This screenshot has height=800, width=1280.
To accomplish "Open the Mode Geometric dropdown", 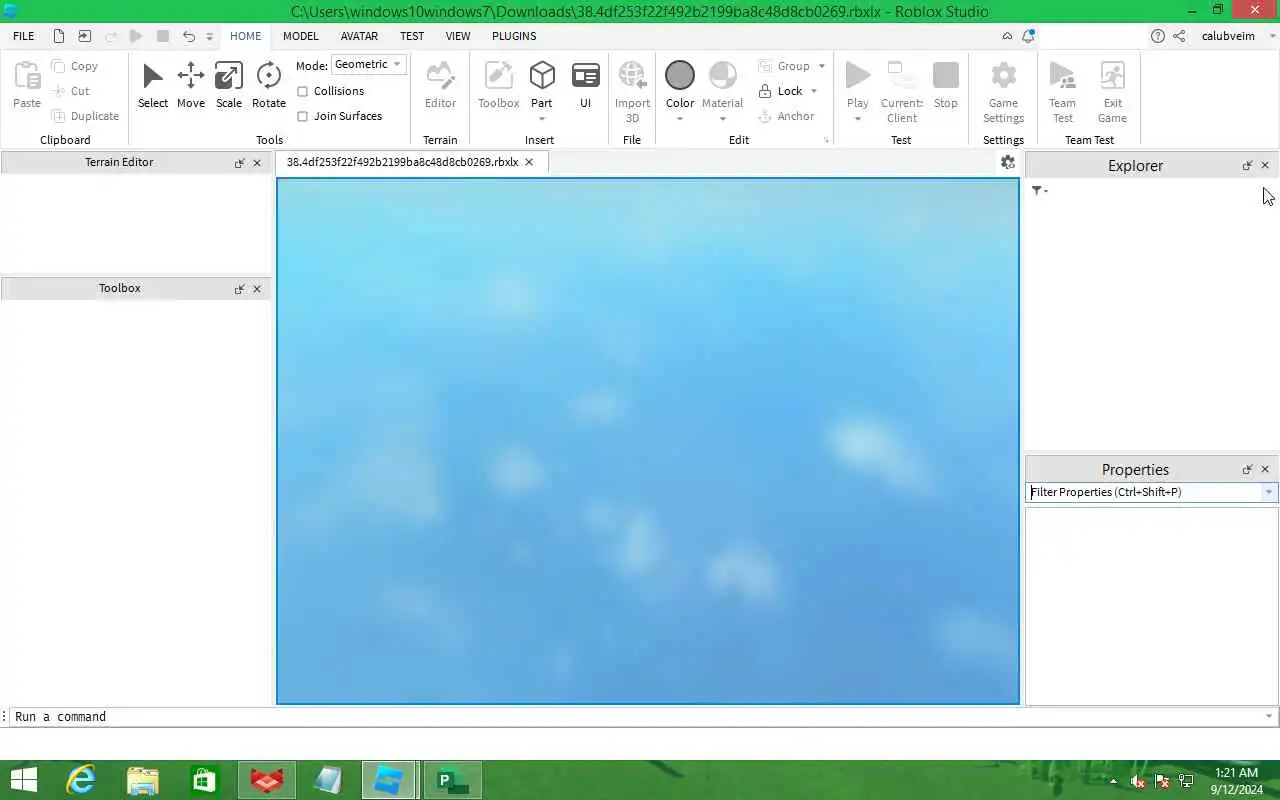I will click(368, 64).
